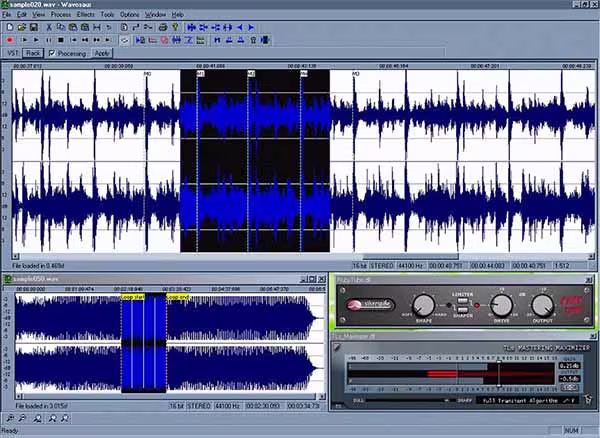
Task: Open the Tools menu
Action: coord(108,15)
